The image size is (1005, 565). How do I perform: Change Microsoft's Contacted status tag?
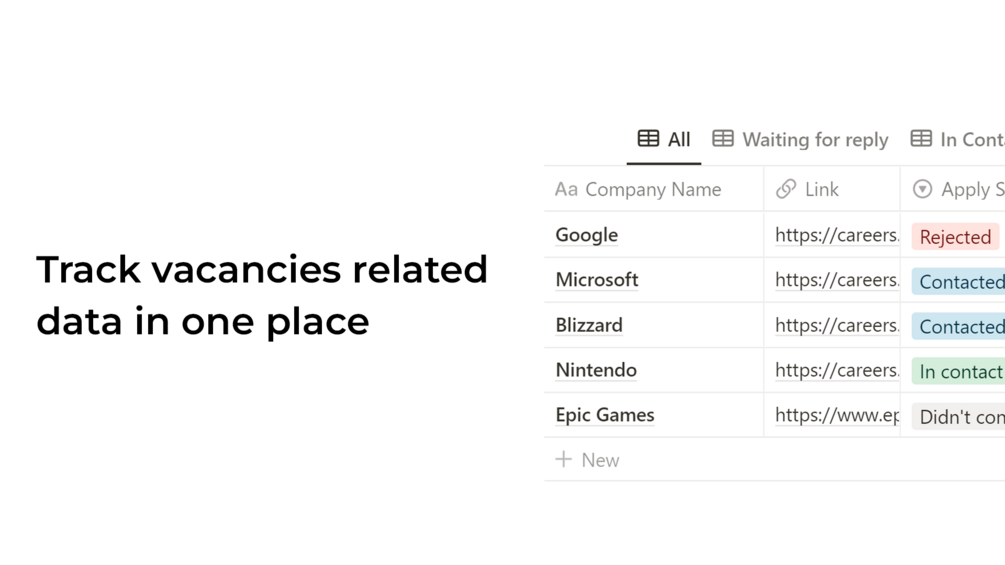click(960, 282)
